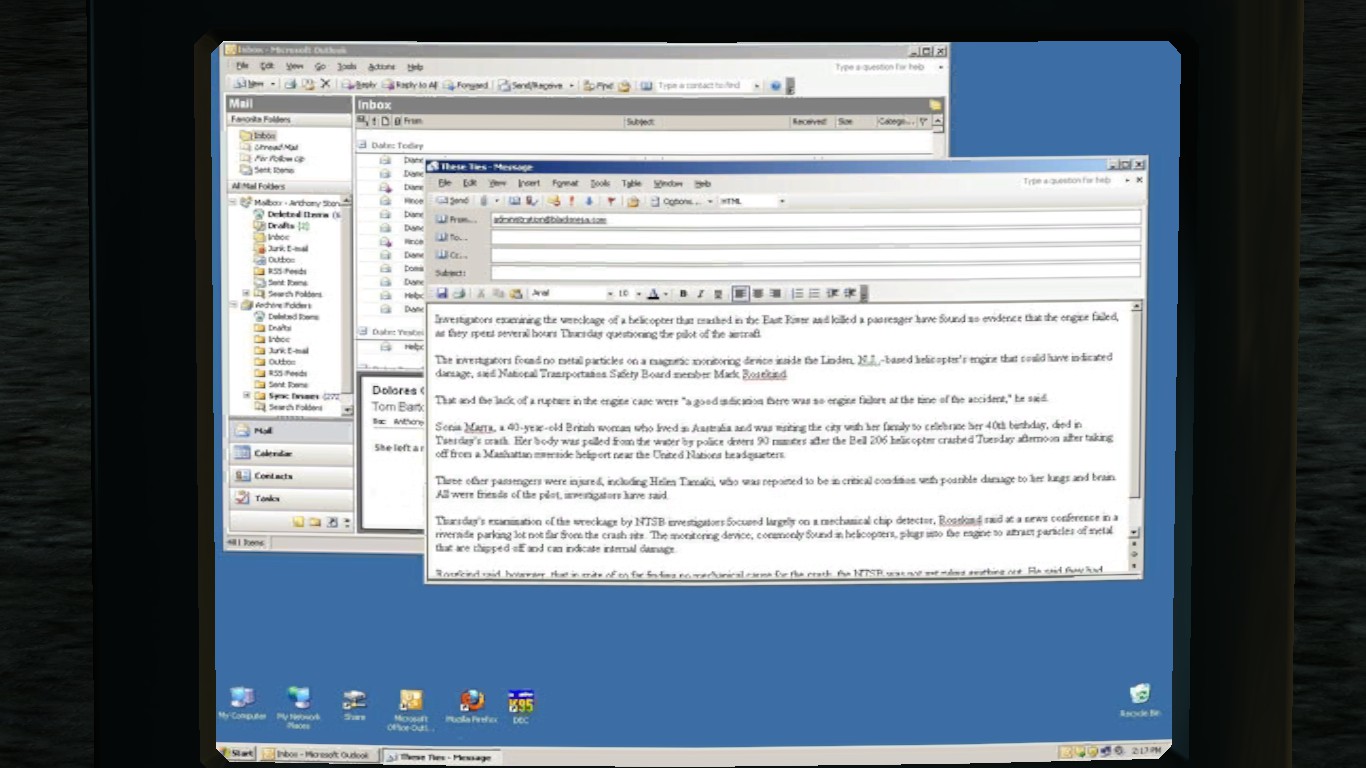Click the attach file paperclip icon
The image size is (1366, 768).
pos(484,201)
